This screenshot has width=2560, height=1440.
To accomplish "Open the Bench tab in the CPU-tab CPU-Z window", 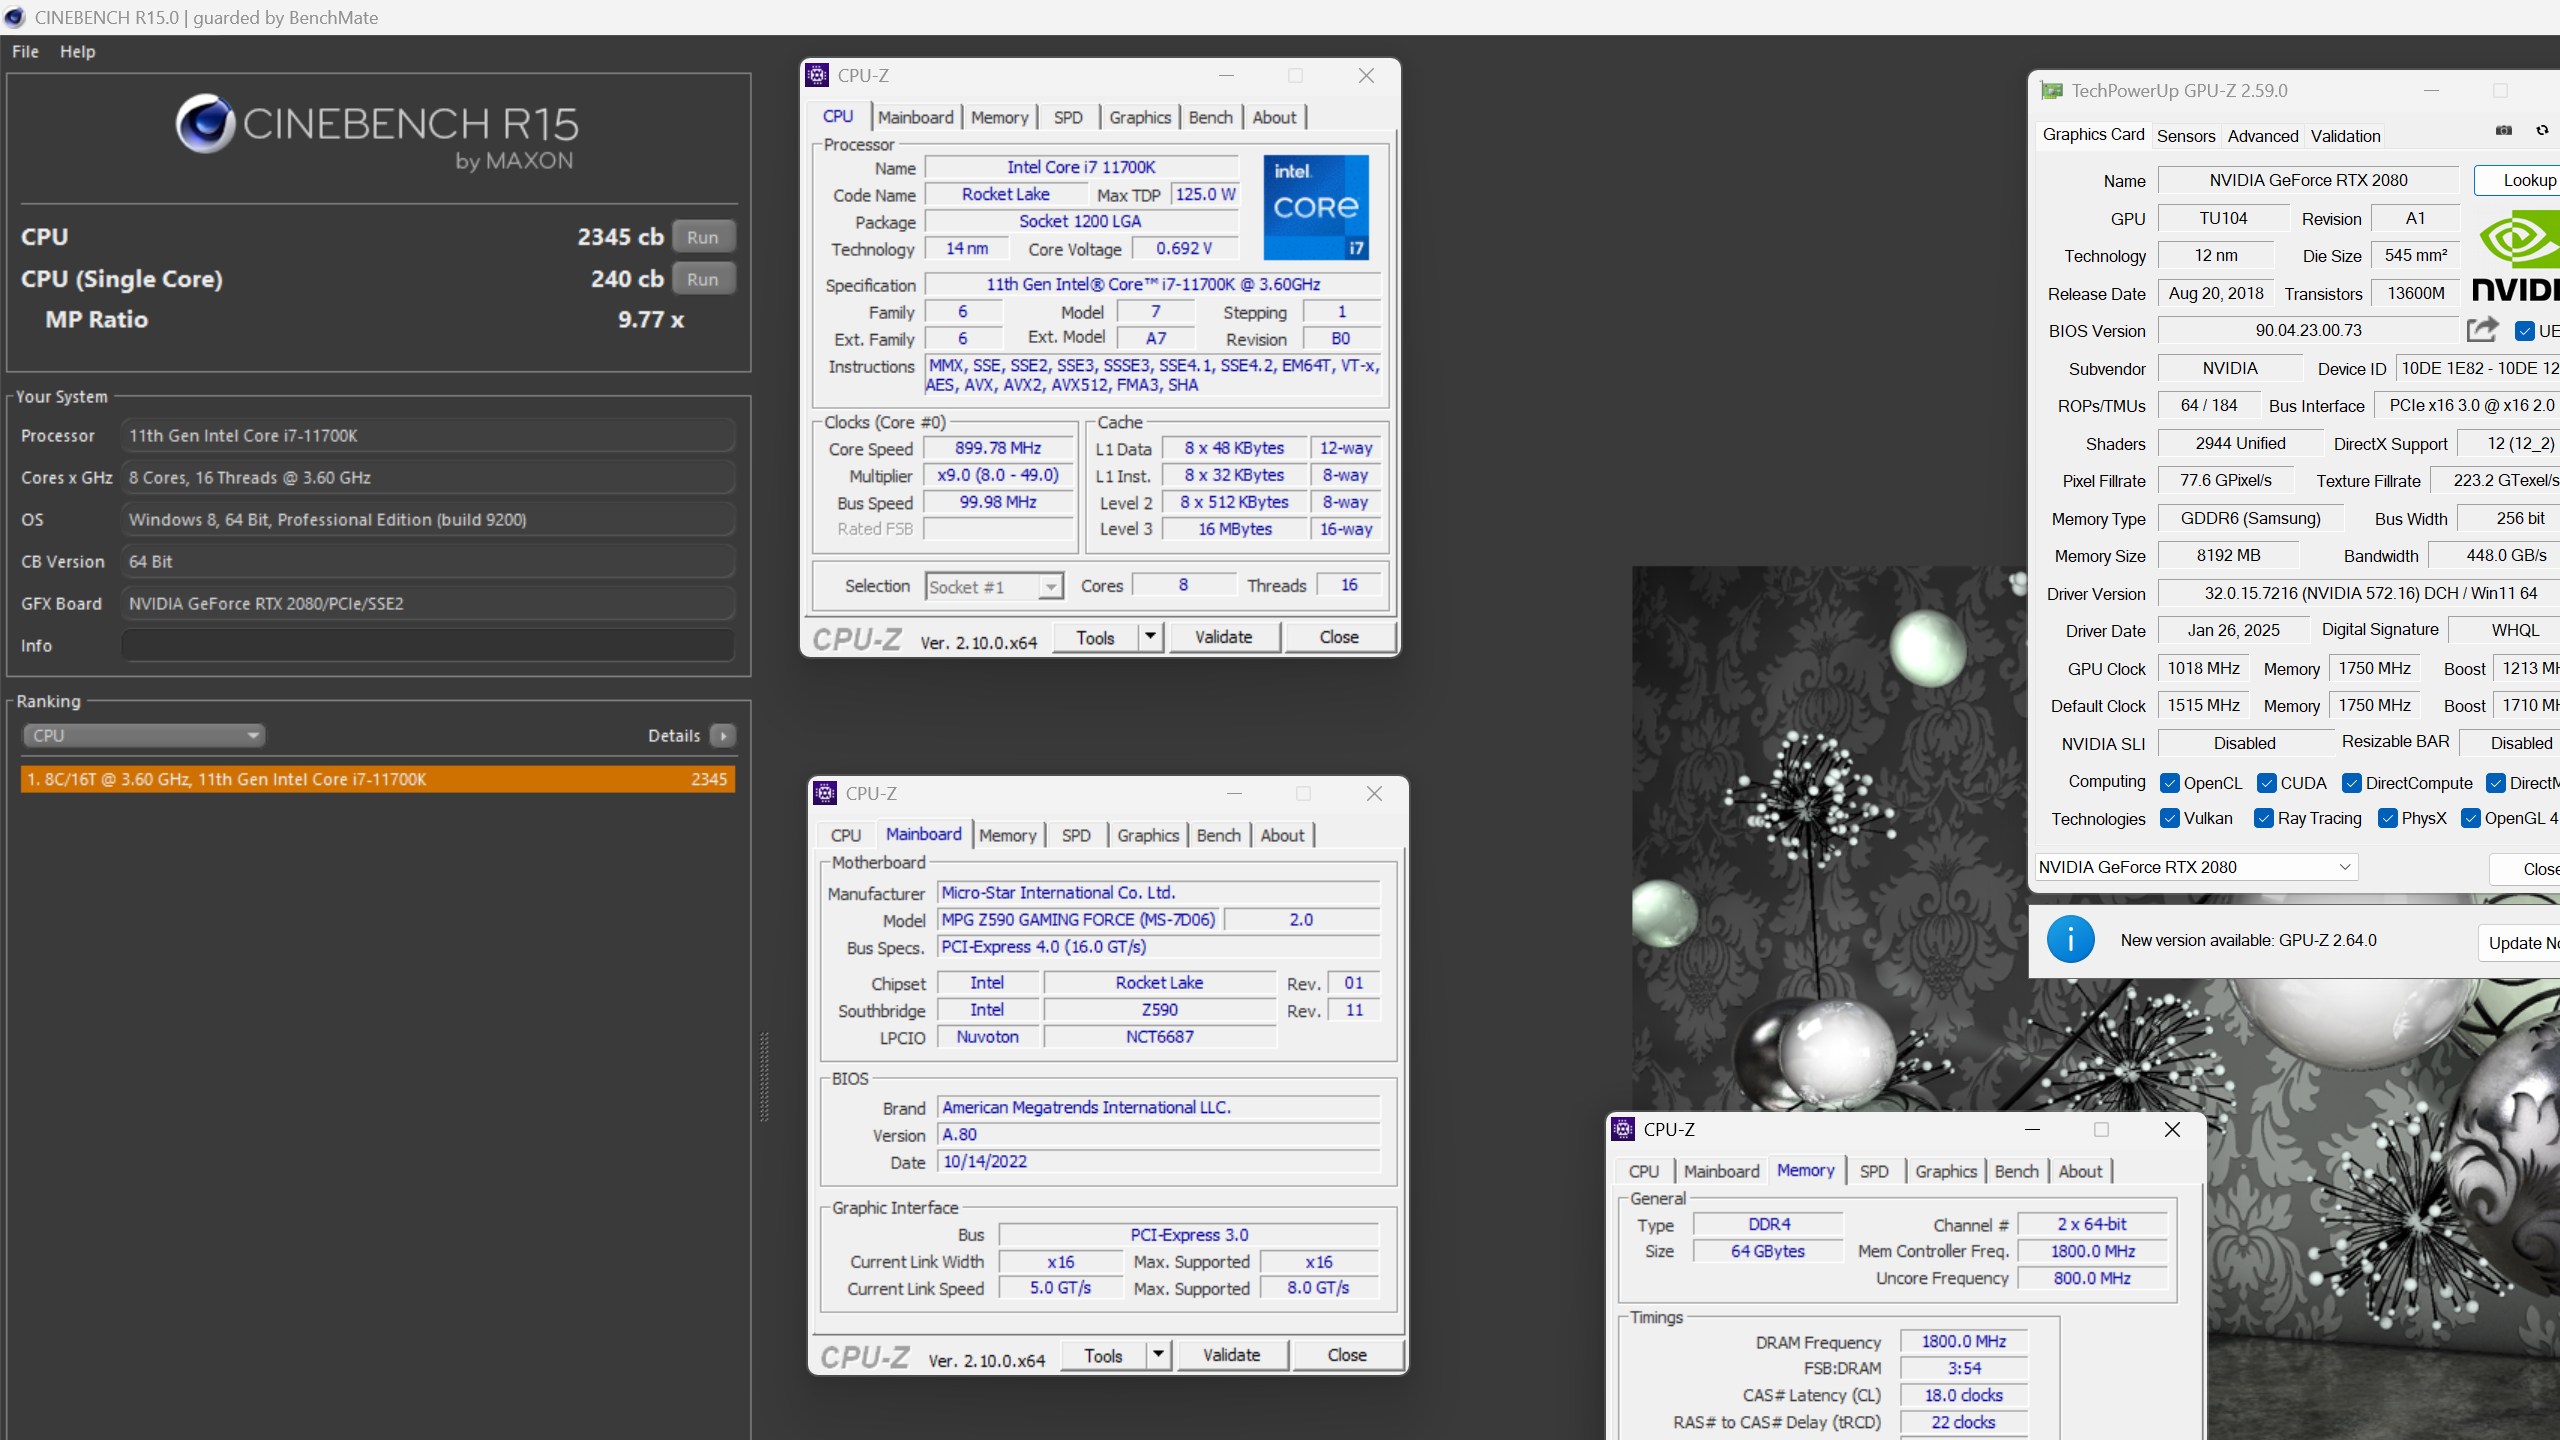I will tap(1210, 117).
